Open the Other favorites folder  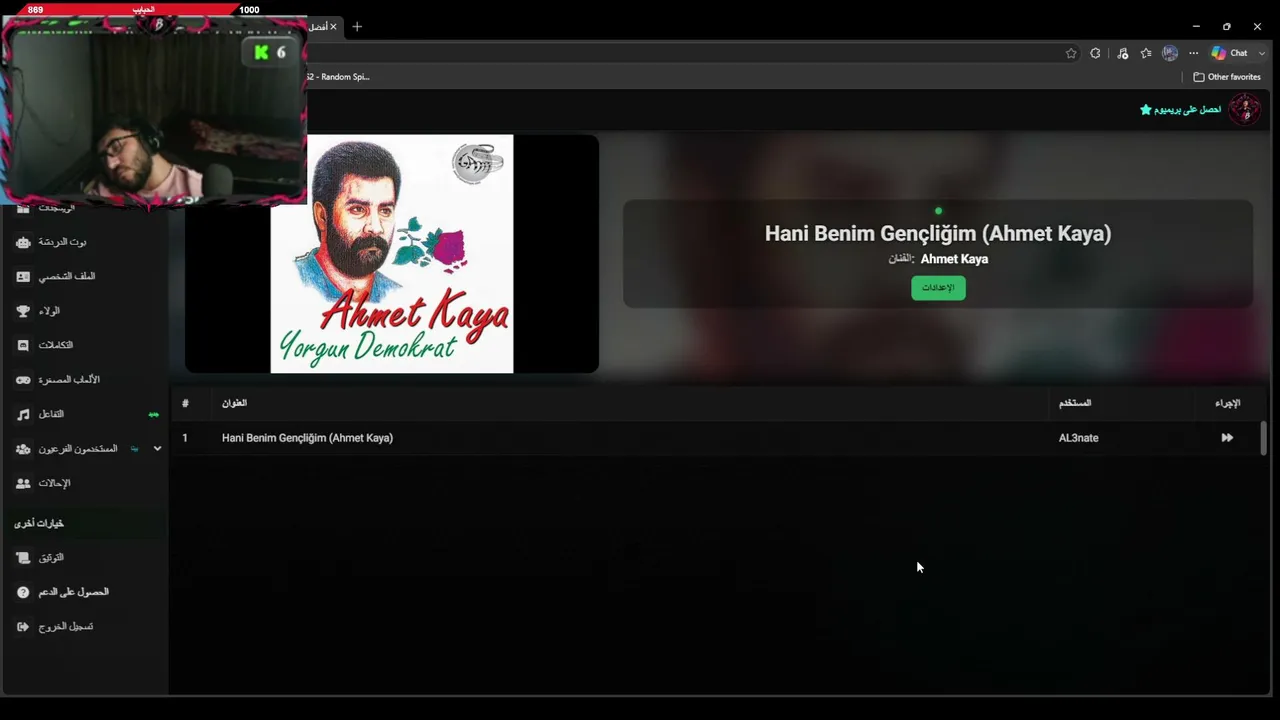click(1227, 77)
